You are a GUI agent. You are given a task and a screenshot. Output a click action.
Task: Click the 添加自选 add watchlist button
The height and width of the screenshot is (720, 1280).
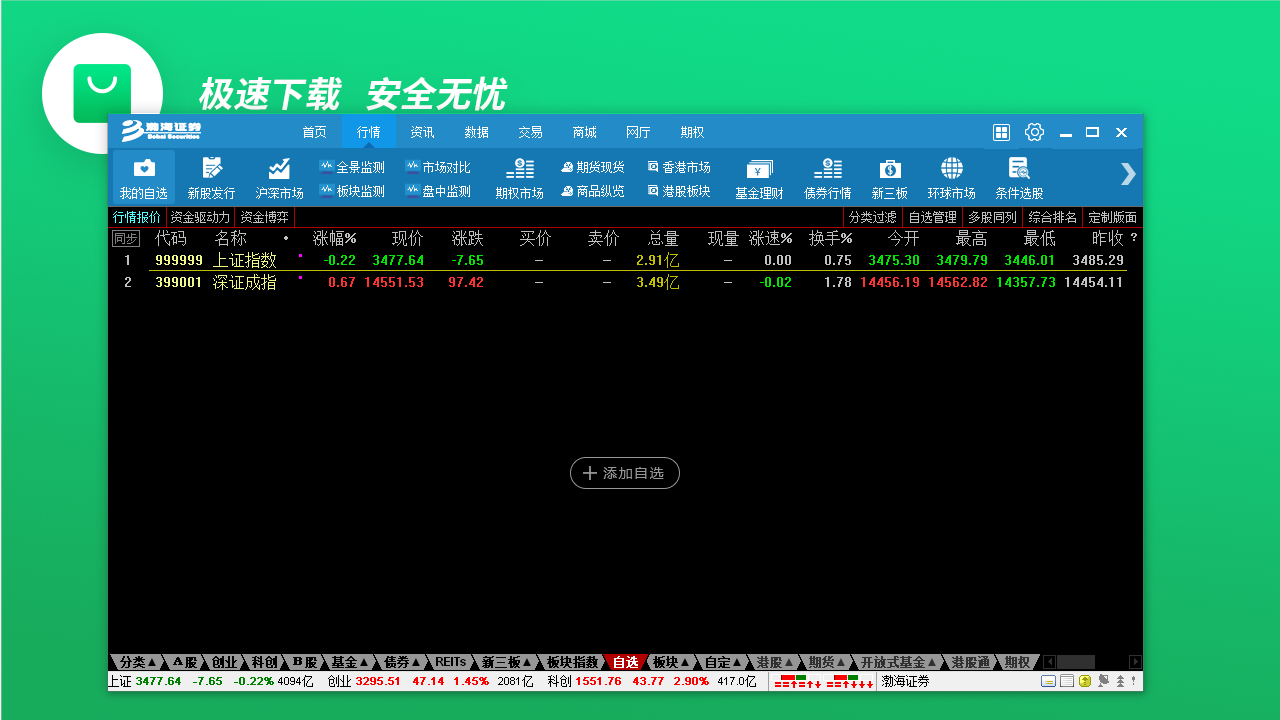coord(624,473)
